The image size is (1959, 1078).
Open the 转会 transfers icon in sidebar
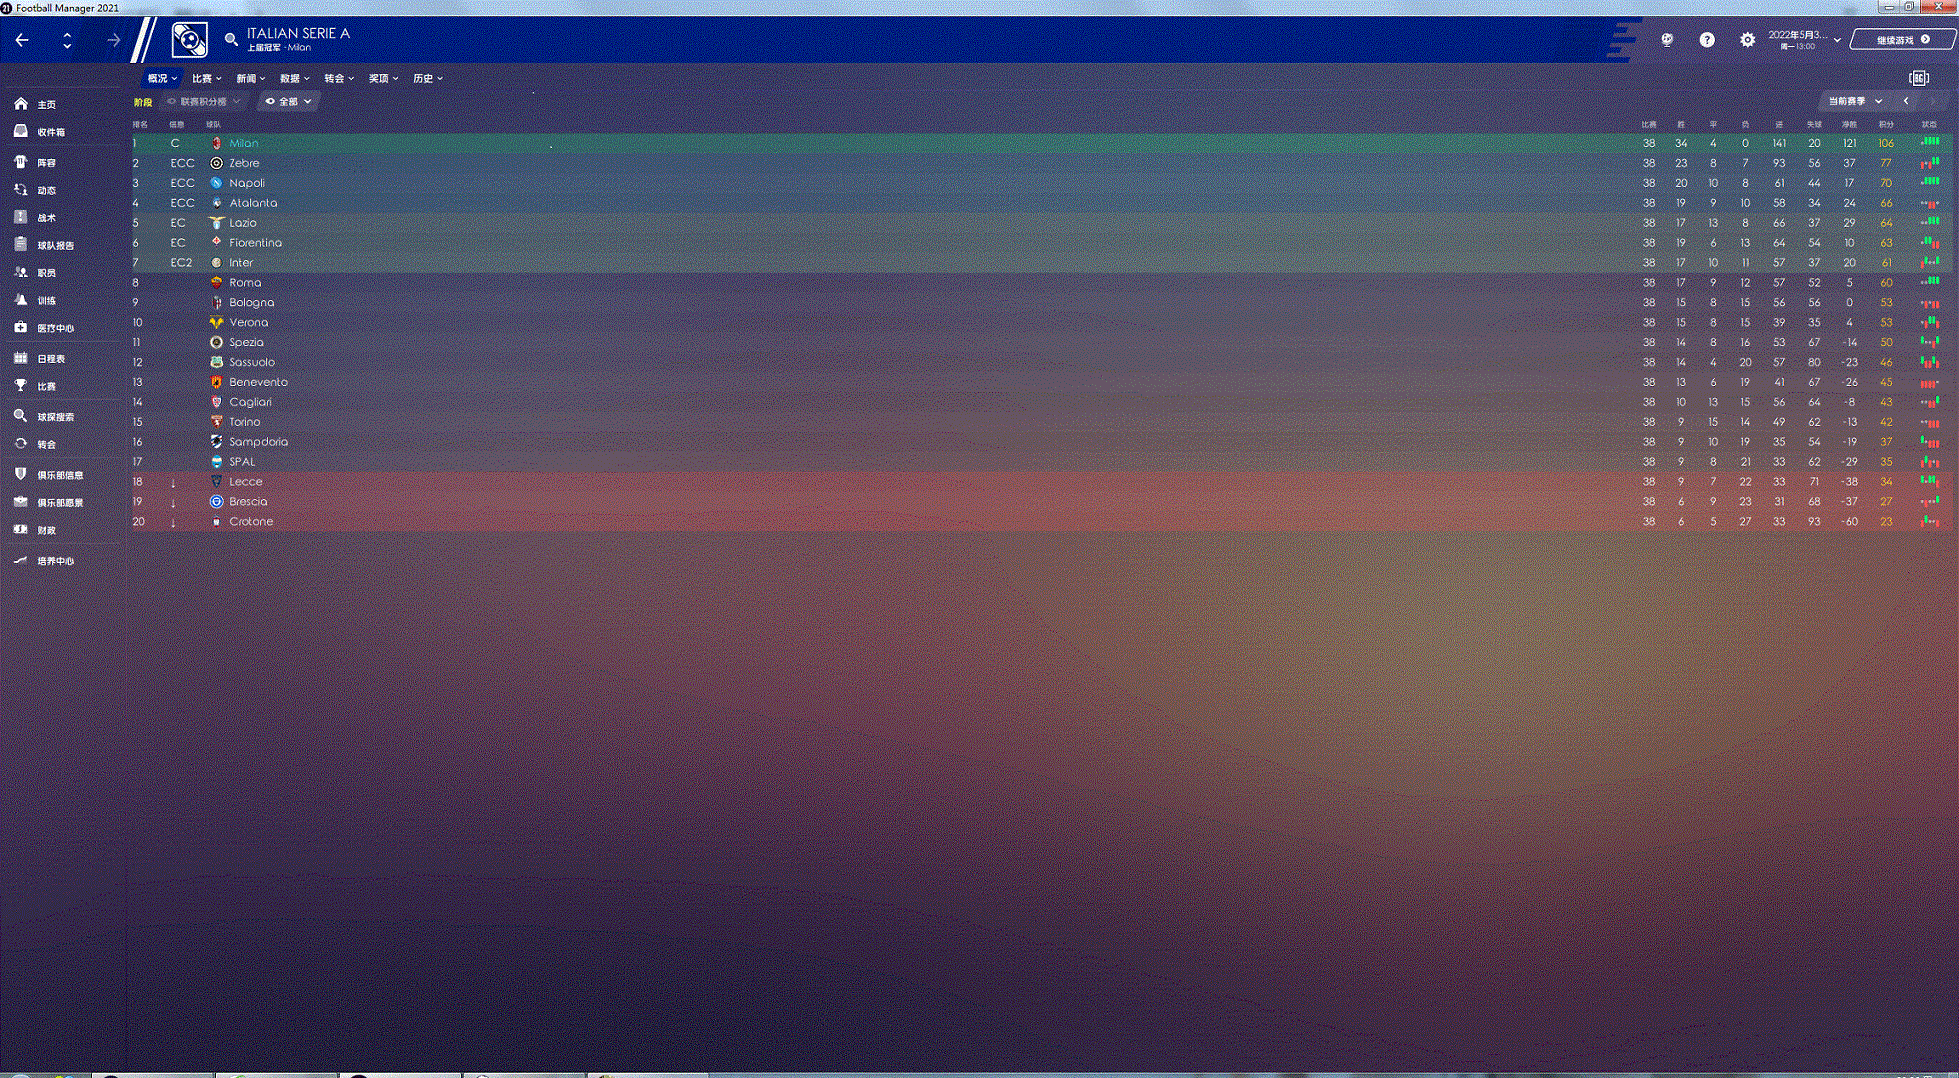(x=20, y=443)
